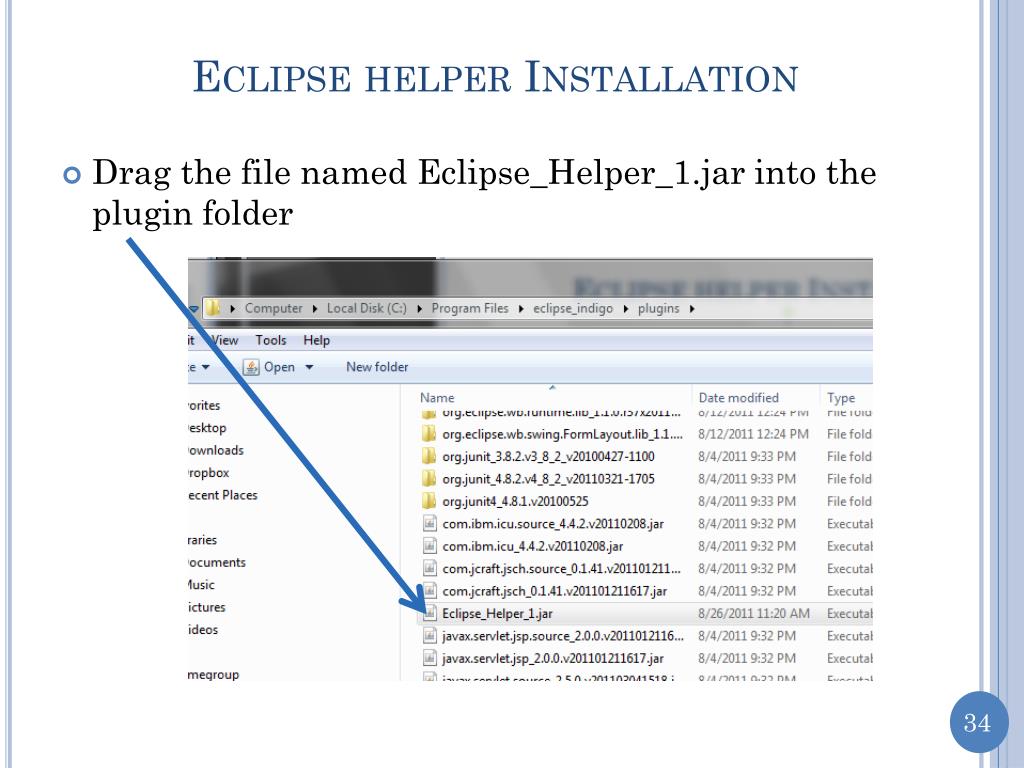Select Homegroup in the navigation pane
This screenshot has width=1024, height=768.
[x=214, y=675]
